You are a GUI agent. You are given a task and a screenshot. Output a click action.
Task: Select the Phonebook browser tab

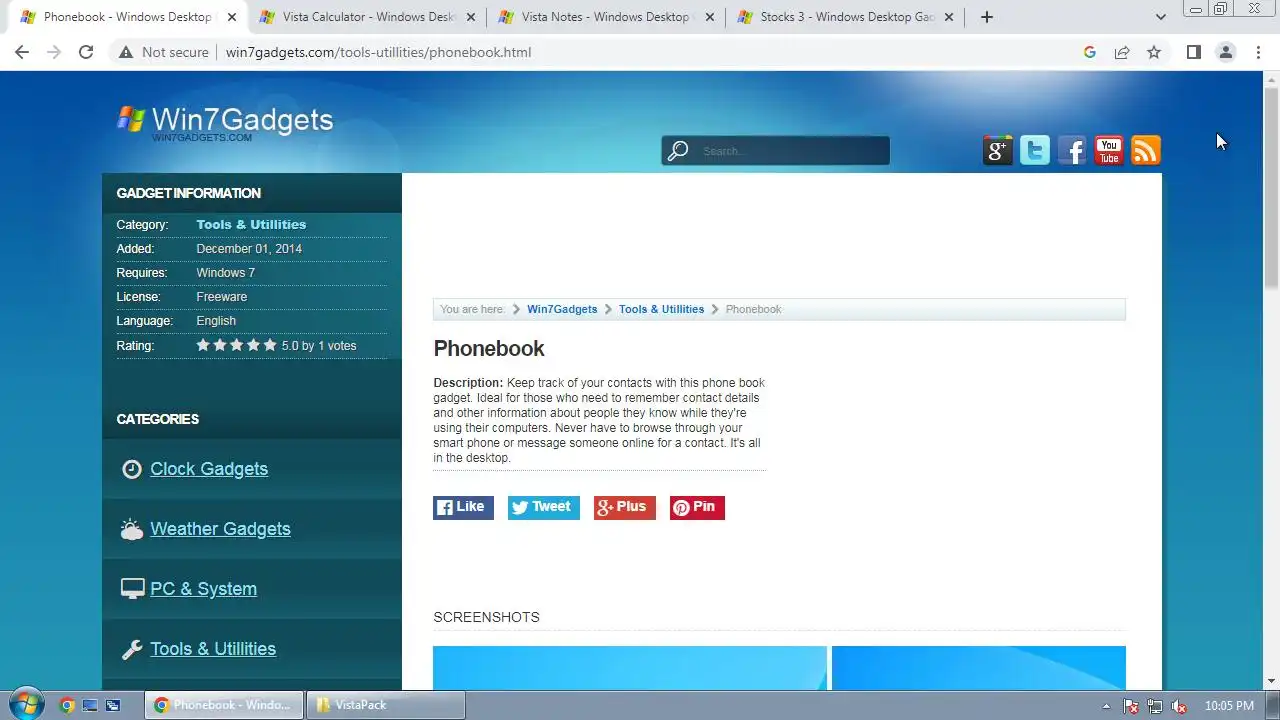coord(128,17)
